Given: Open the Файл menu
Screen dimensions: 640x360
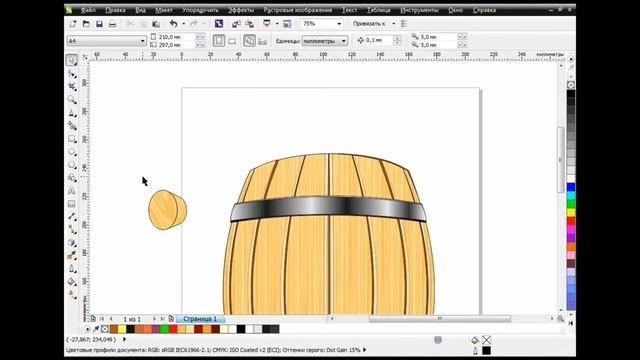Looking at the screenshot, I should pos(88,10).
